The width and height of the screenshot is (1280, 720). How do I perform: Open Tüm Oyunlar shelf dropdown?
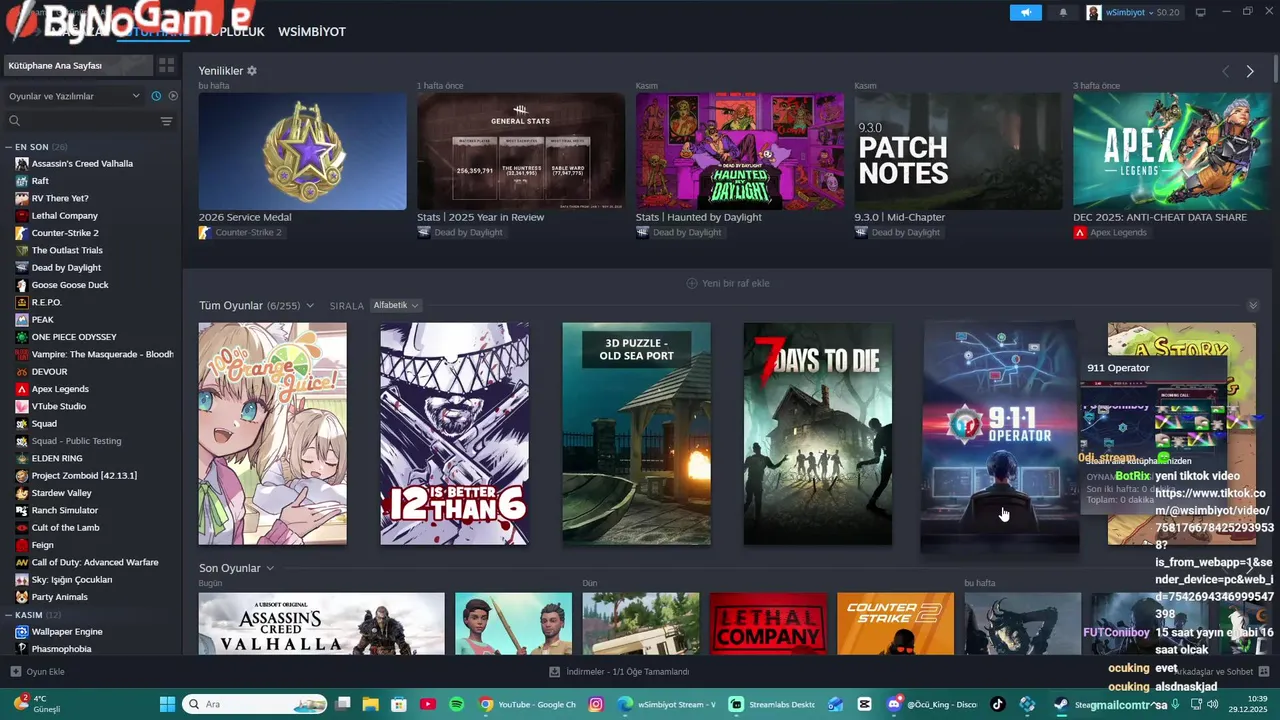(x=310, y=305)
